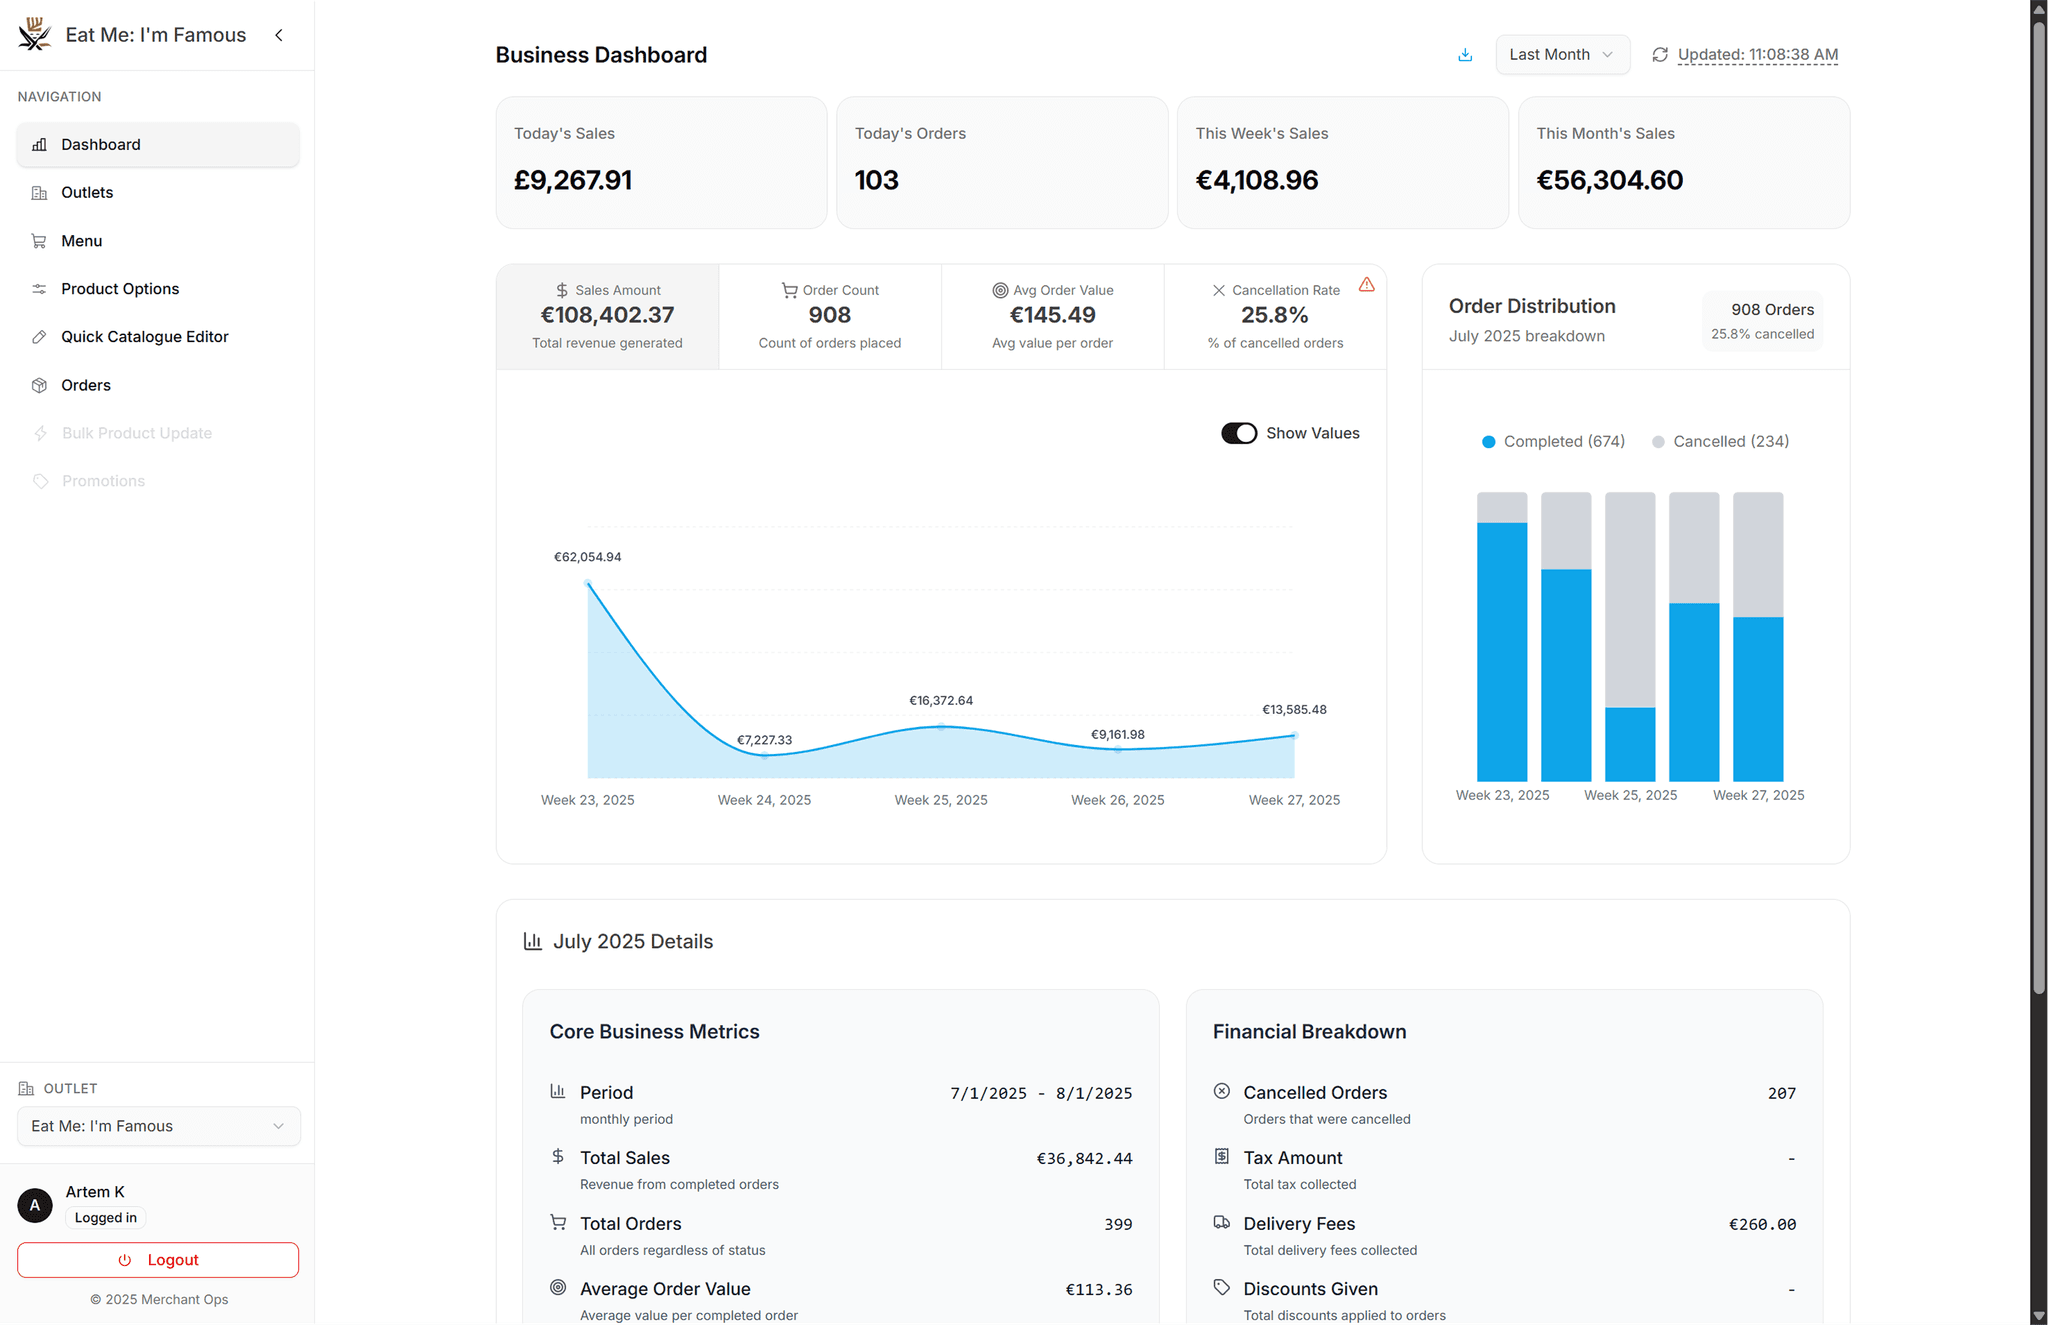Click the warning icon on Cancellation Rate
Viewport: 2048px width, 1325px height.
click(1367, 284)
